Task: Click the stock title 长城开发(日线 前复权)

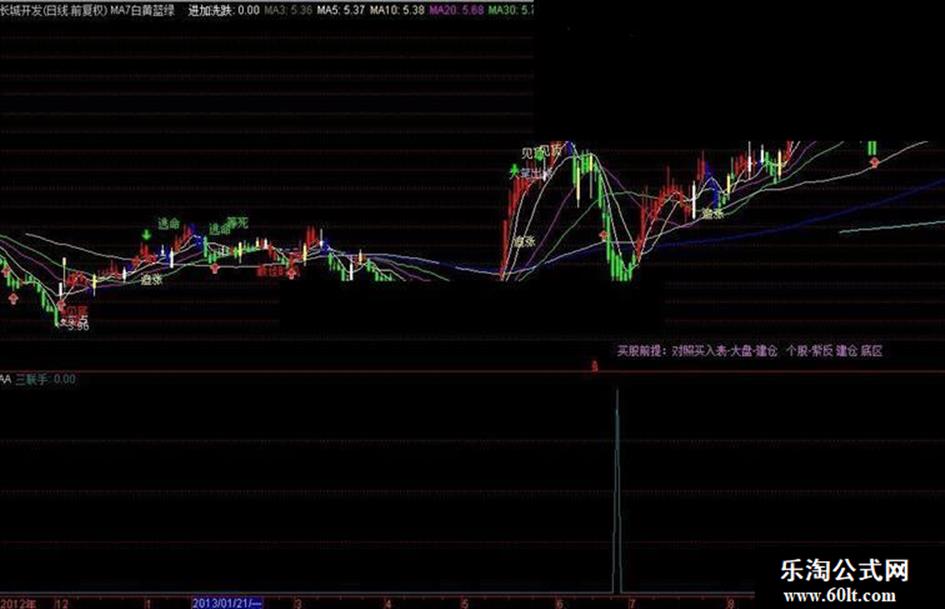Action: (x=54, y=10)
